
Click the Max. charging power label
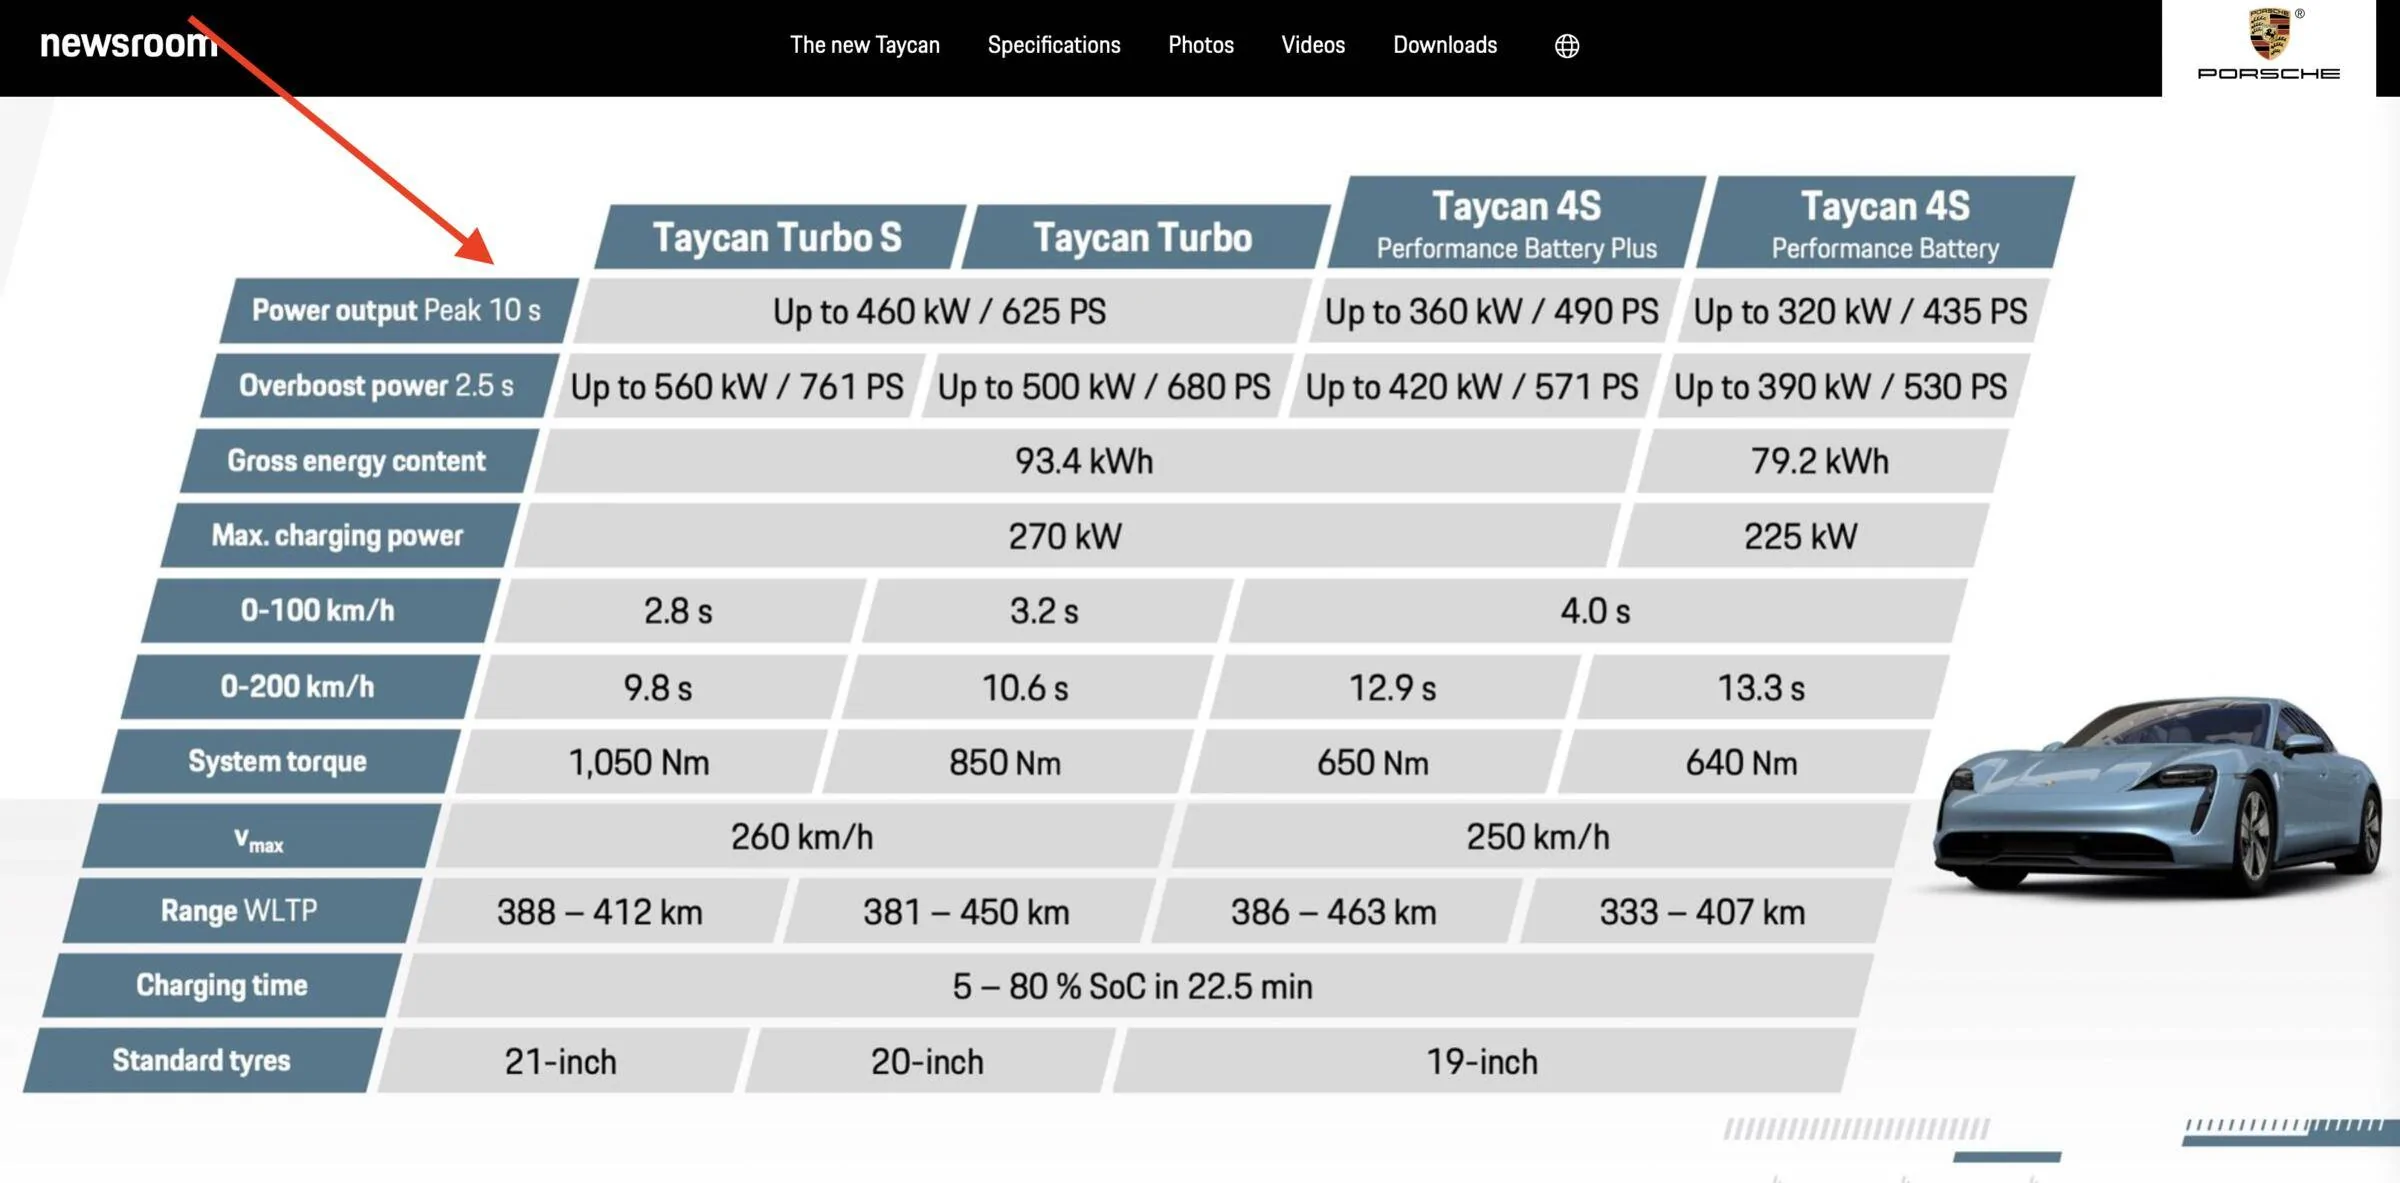[x=340, y=536]
